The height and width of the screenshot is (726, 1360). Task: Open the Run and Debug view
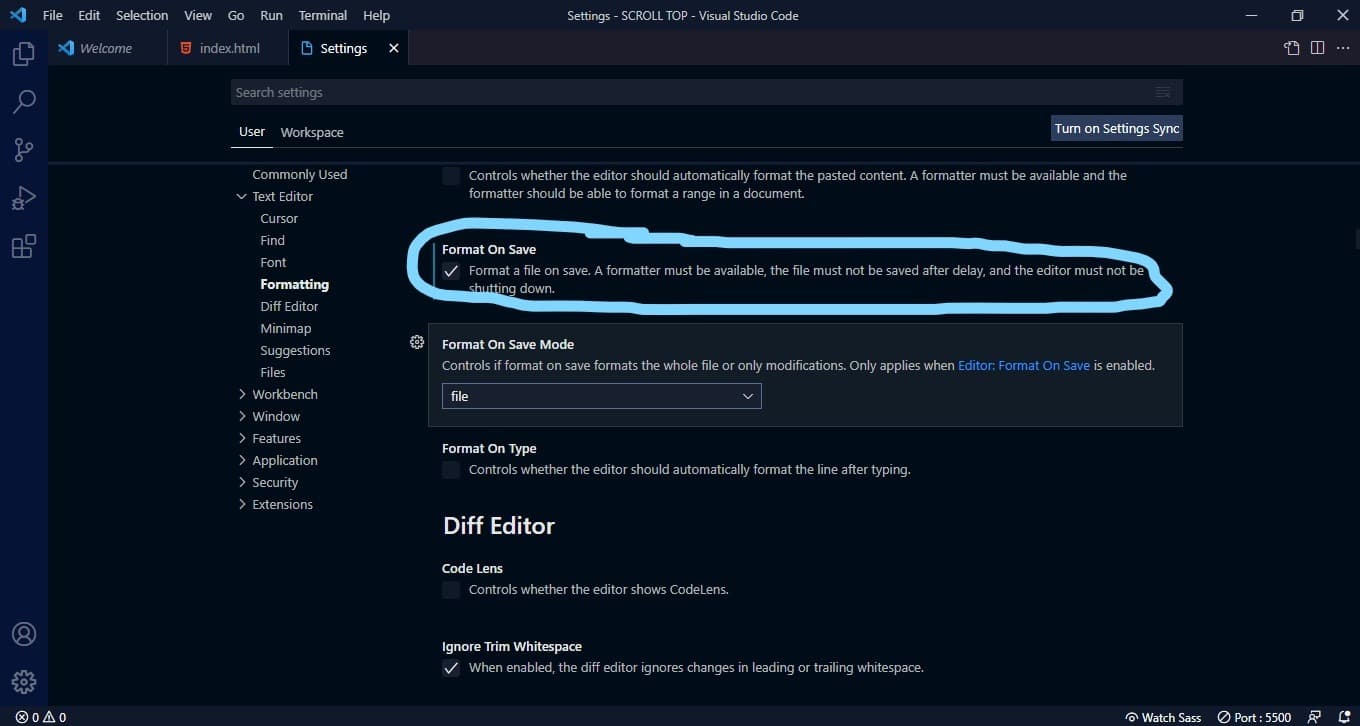22,197
